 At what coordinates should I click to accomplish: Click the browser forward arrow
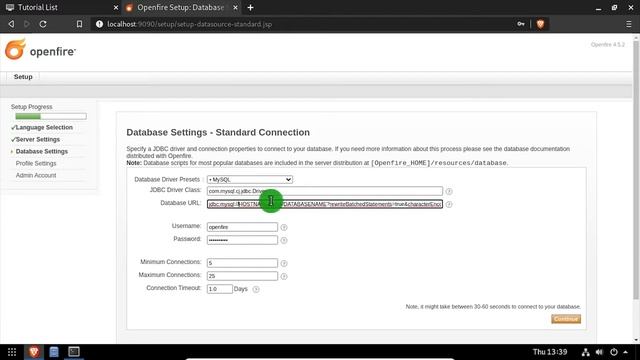click(x=27, y=24)
